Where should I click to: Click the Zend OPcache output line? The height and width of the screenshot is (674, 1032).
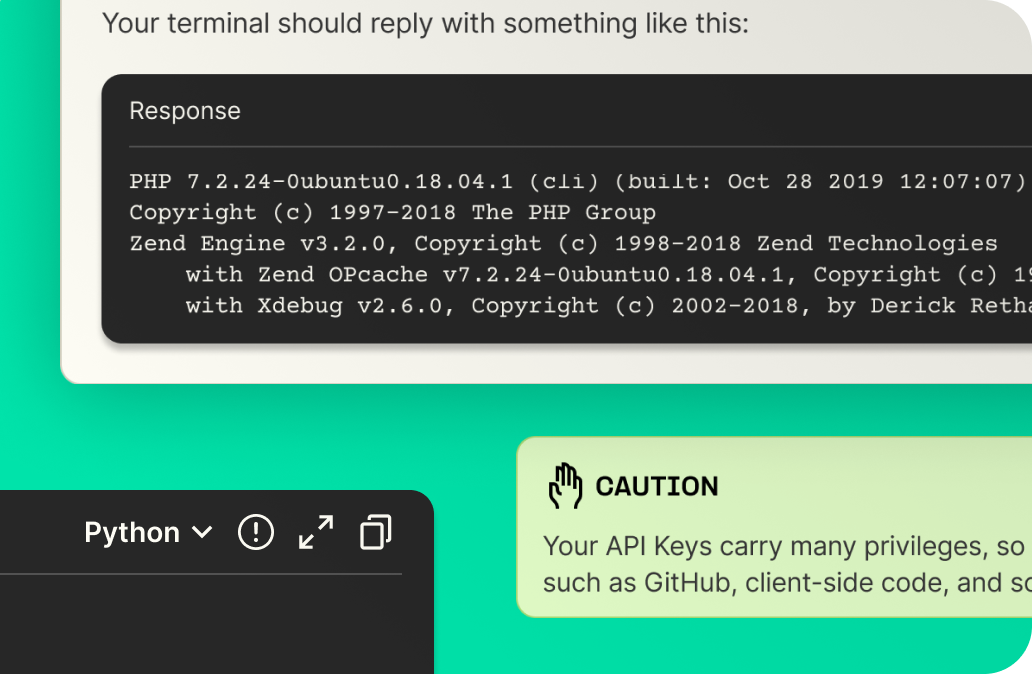pyautogui.click(x=609, y=274)
